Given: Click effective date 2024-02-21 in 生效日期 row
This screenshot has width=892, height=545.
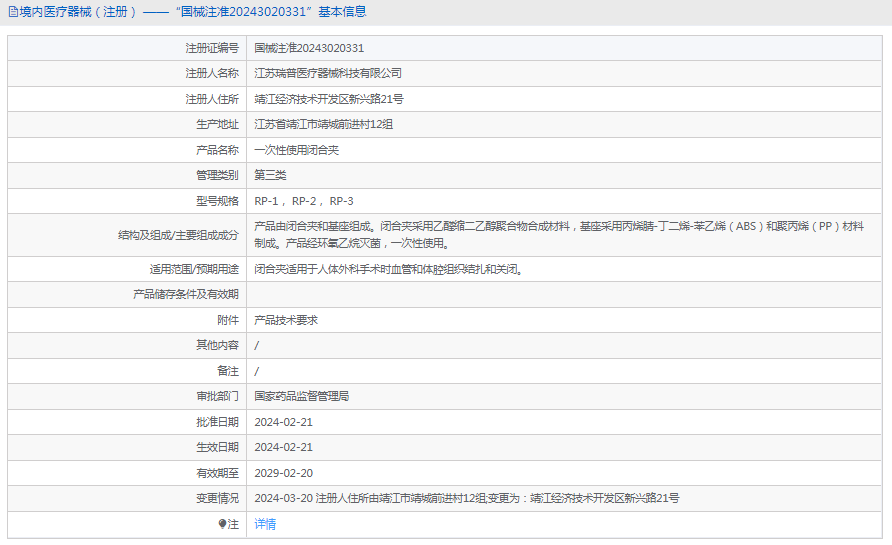Looking at the screenshot, I should (x=283, y=447).
